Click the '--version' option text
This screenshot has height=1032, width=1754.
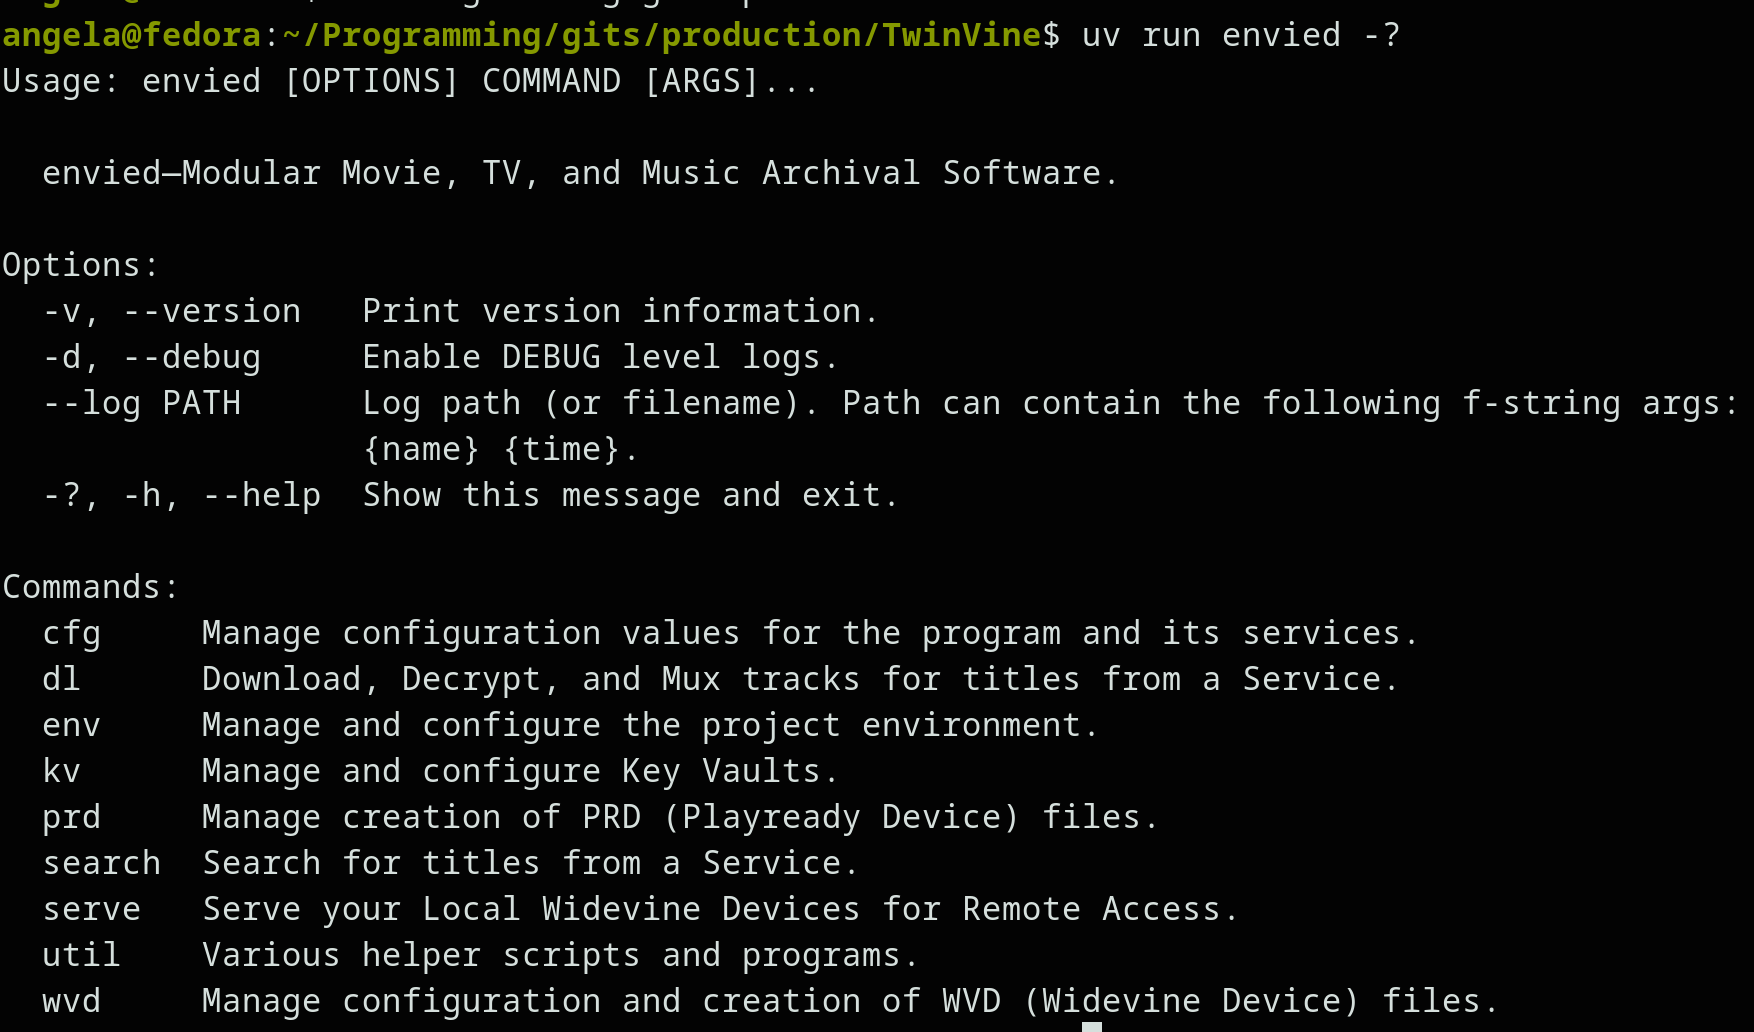(x=211, y=311)
